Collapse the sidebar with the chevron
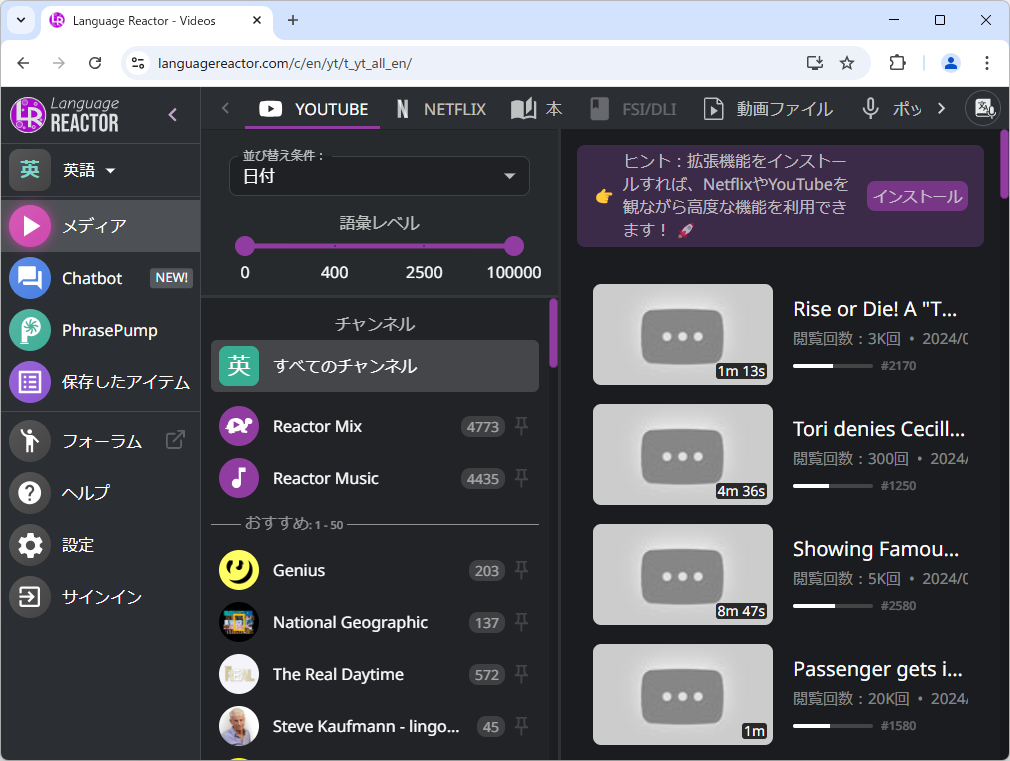 click(171, 114)
